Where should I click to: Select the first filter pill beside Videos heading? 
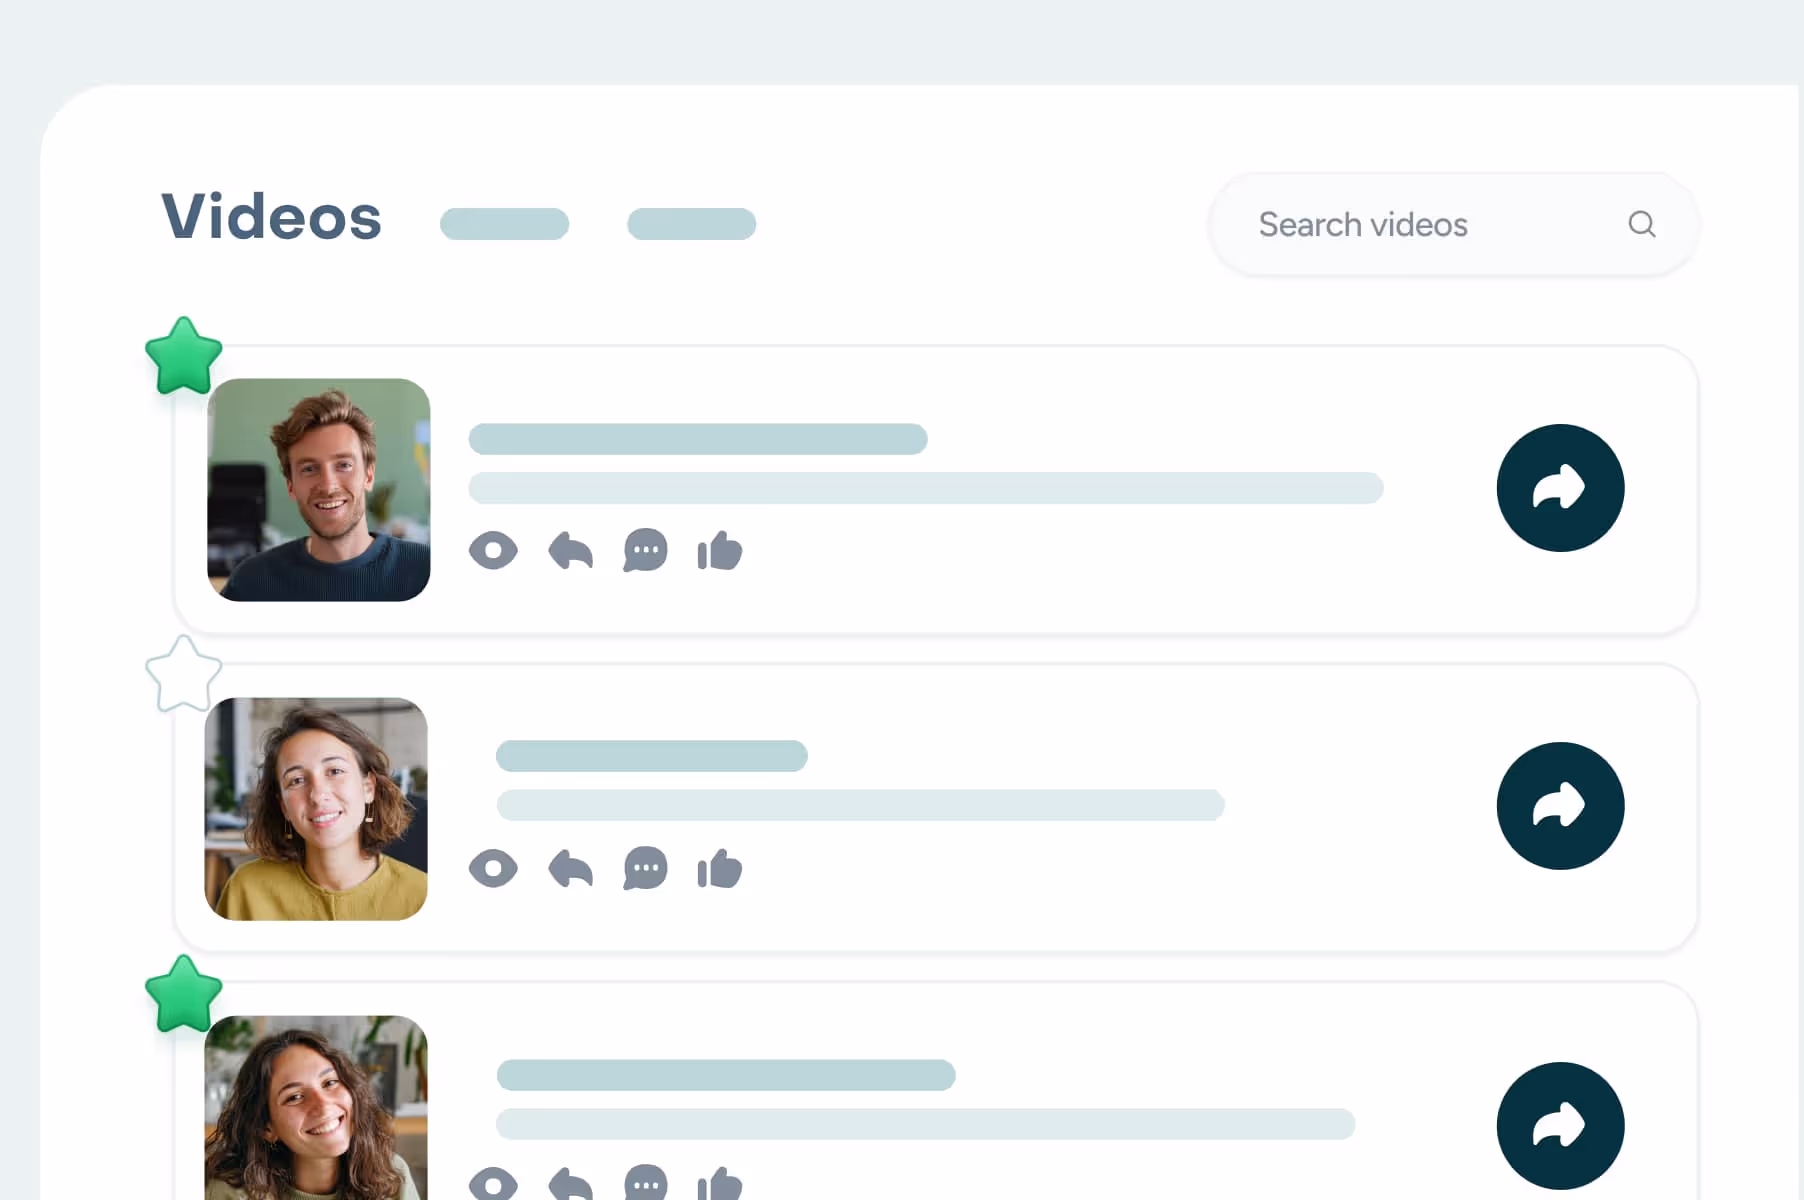(504, 224)
